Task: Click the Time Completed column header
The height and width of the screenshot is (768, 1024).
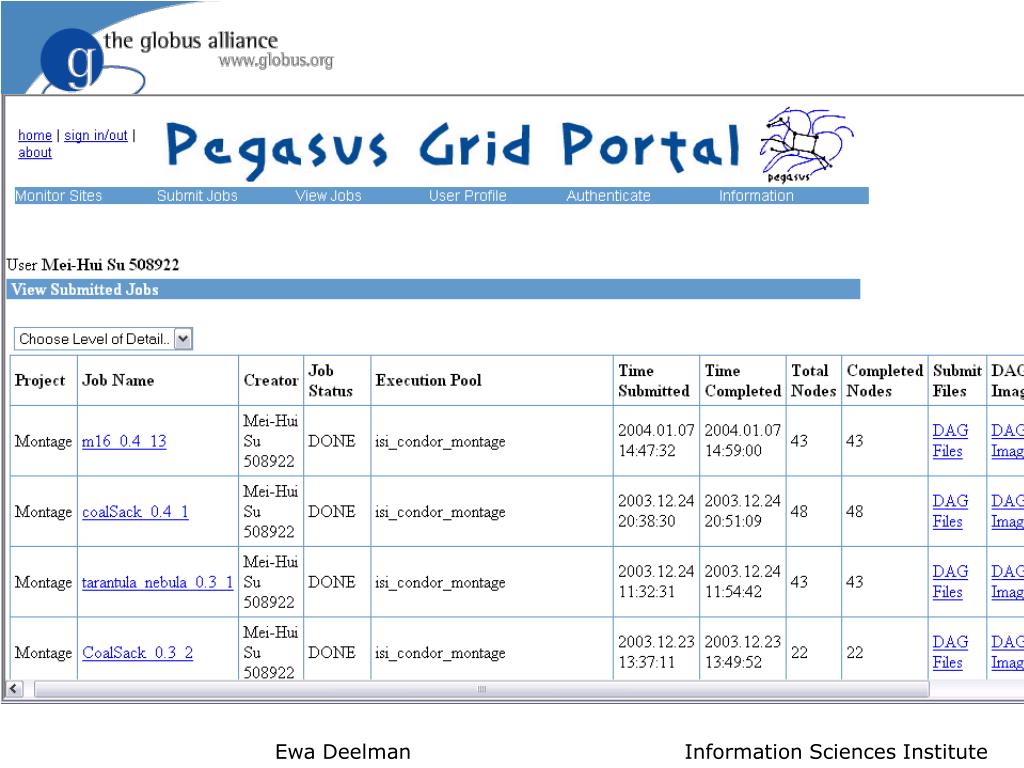Action: click(743, 381)
